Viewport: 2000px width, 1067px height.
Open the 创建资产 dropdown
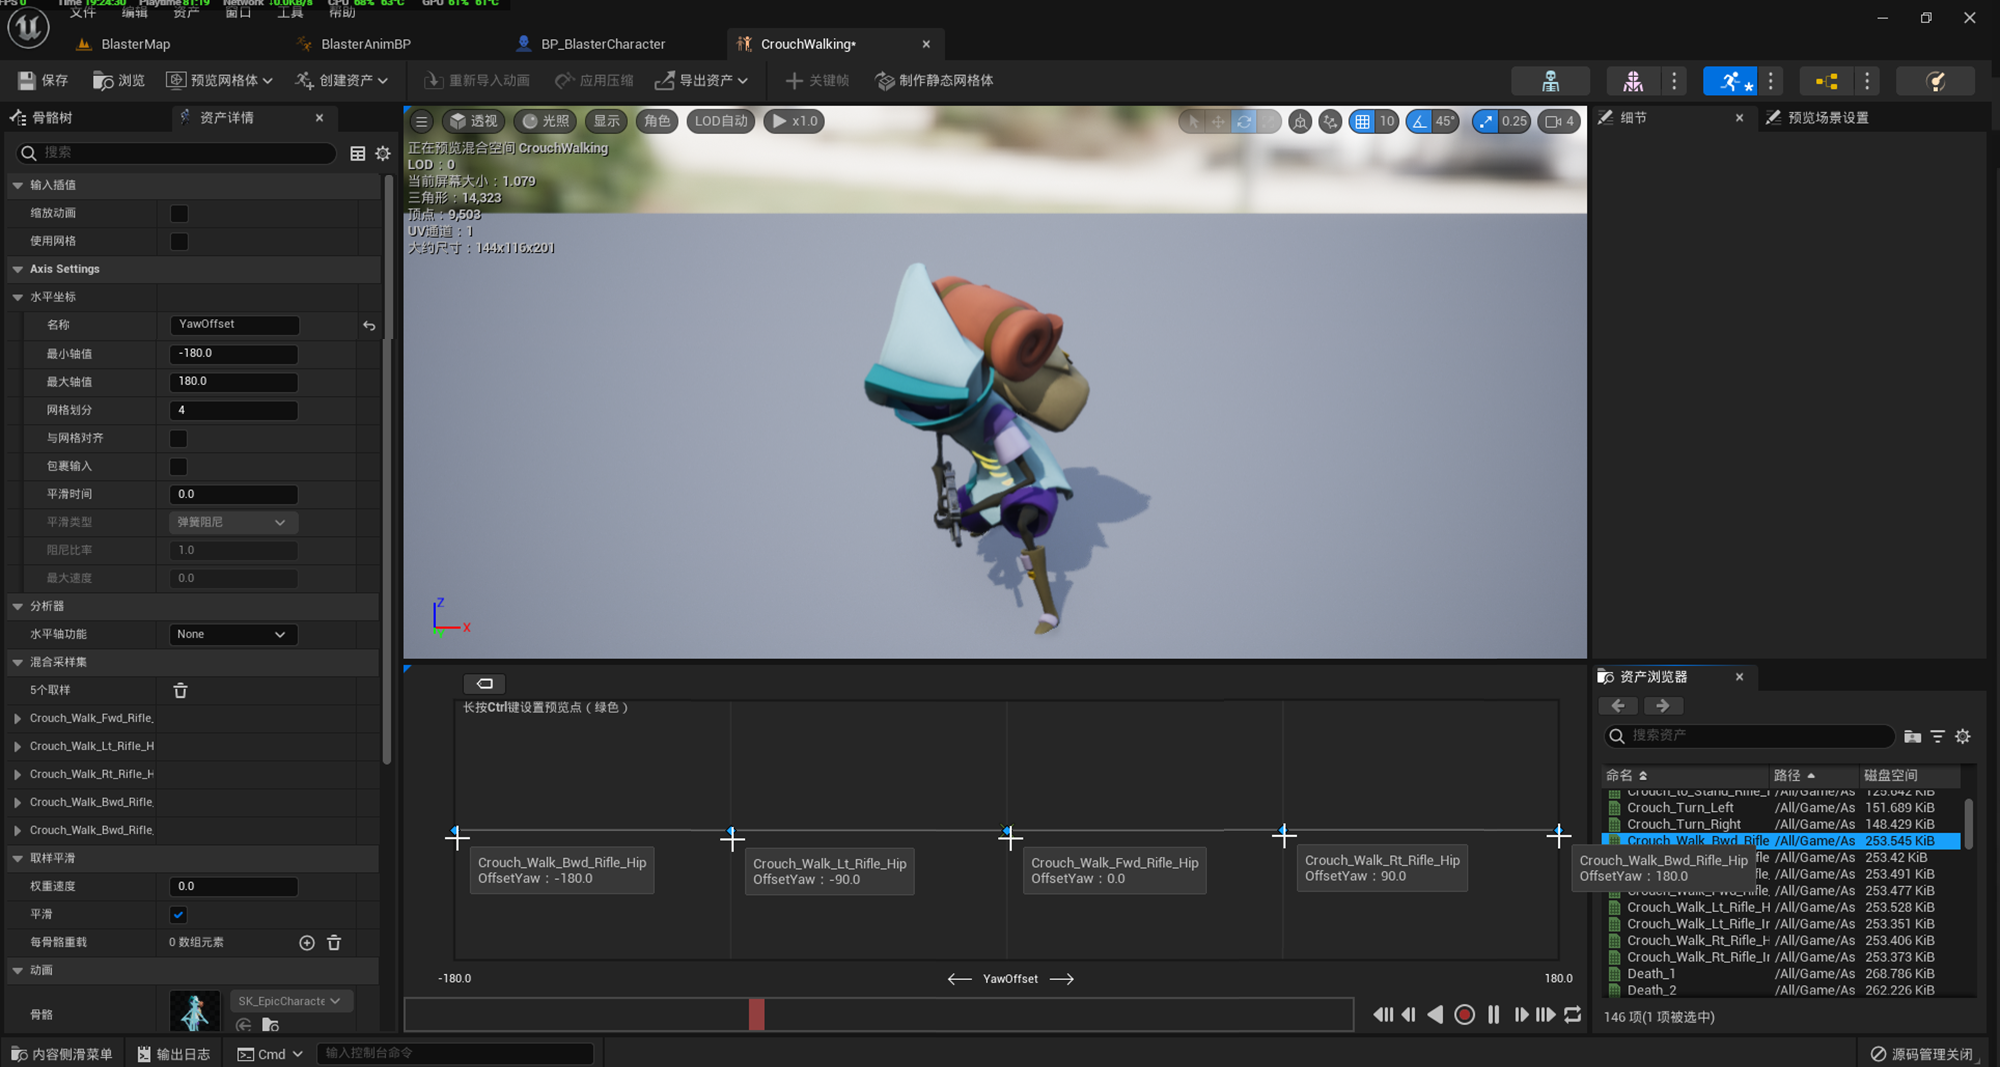click(x=342, y=80)
